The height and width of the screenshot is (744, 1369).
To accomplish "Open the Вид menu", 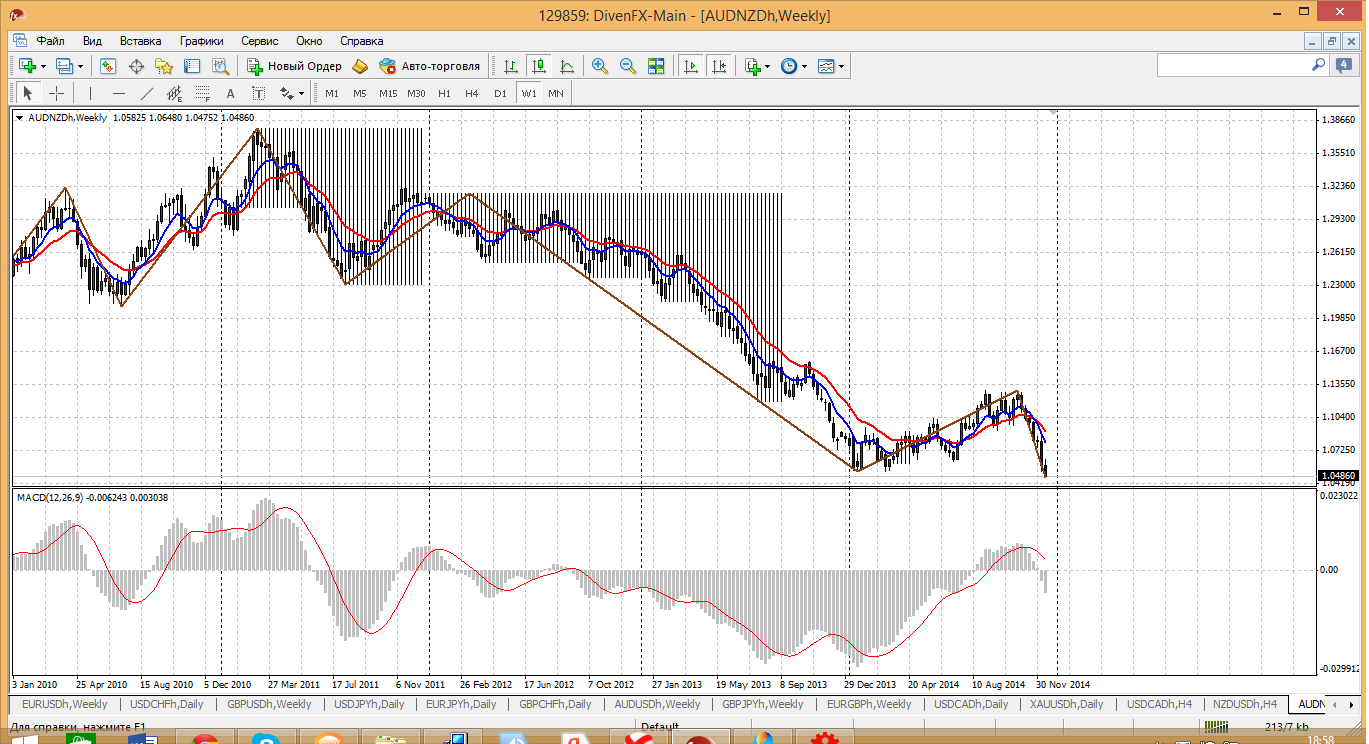I will coord(93,41).
